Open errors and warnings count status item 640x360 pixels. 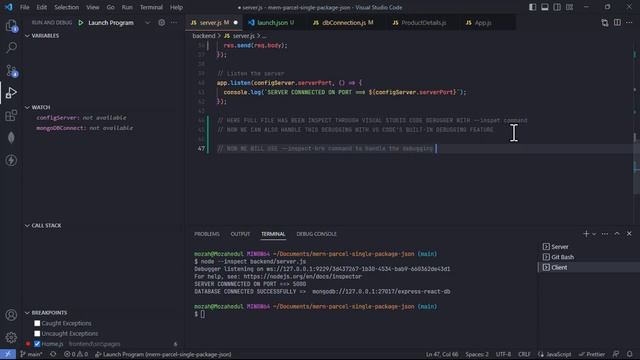76,354
